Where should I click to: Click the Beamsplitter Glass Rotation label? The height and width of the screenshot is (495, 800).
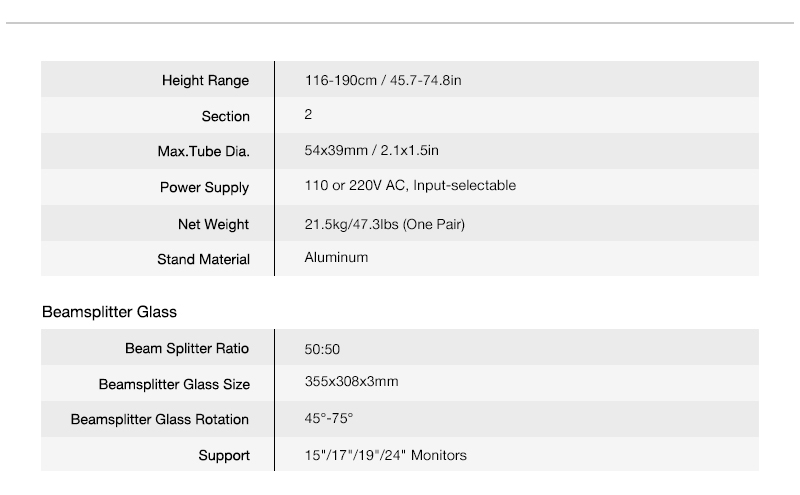pyautogui.click(x=160, y=419)
